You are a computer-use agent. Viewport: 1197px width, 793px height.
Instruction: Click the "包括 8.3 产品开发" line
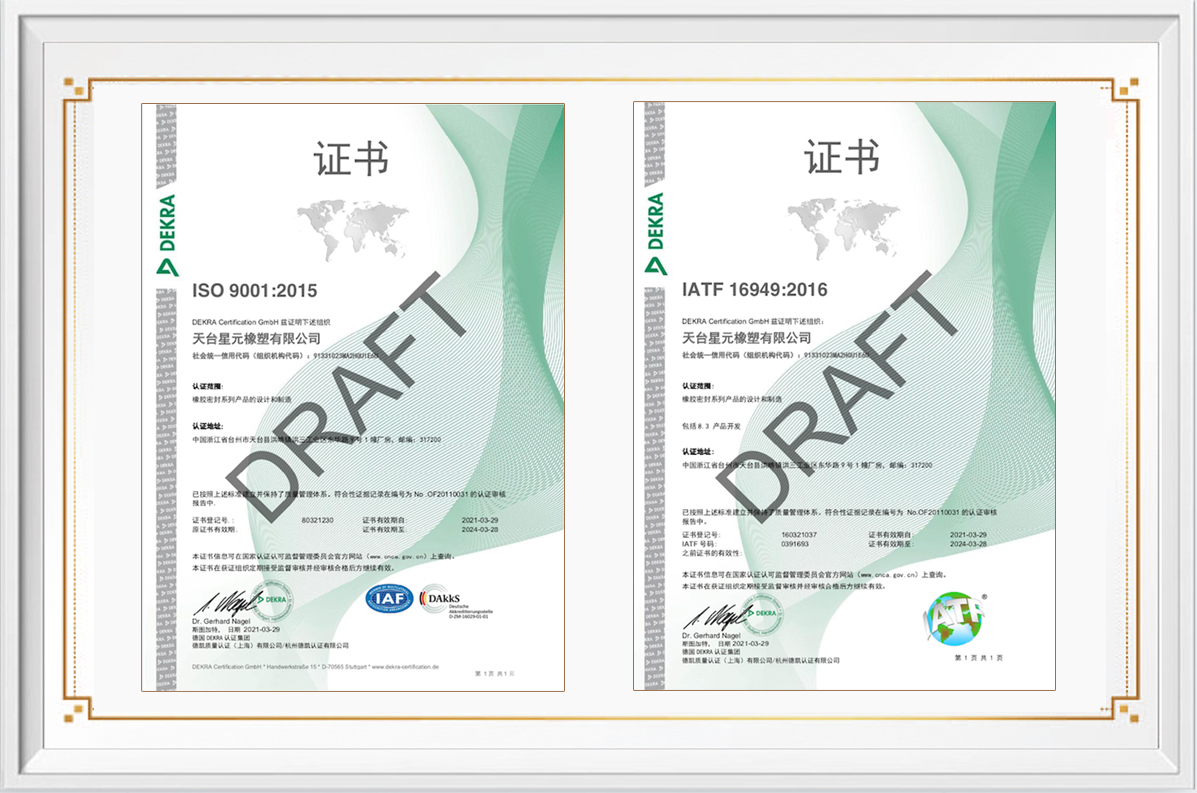(x=711, y=426)
